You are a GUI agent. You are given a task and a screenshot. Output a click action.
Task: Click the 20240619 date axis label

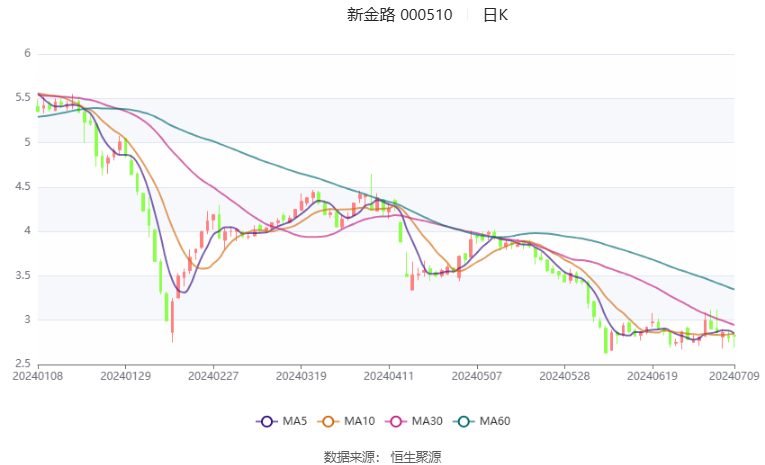coord(652,376)
